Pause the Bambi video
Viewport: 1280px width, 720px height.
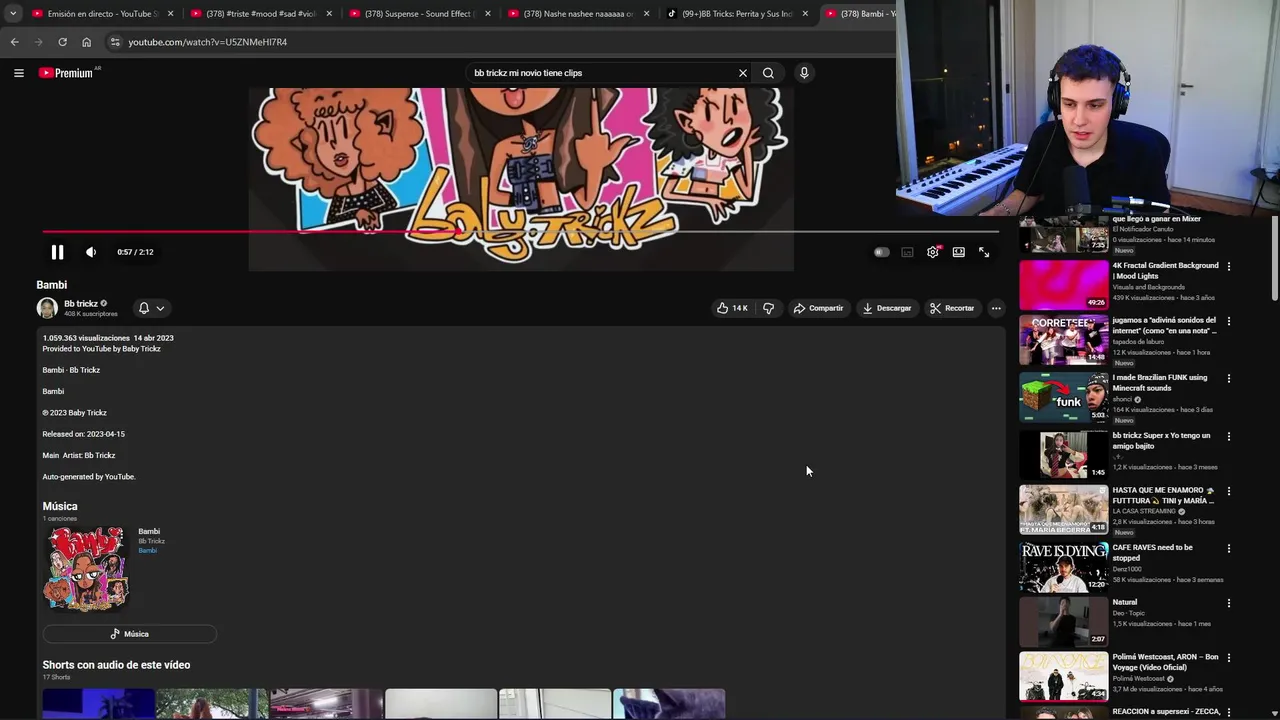coord(57,252)
